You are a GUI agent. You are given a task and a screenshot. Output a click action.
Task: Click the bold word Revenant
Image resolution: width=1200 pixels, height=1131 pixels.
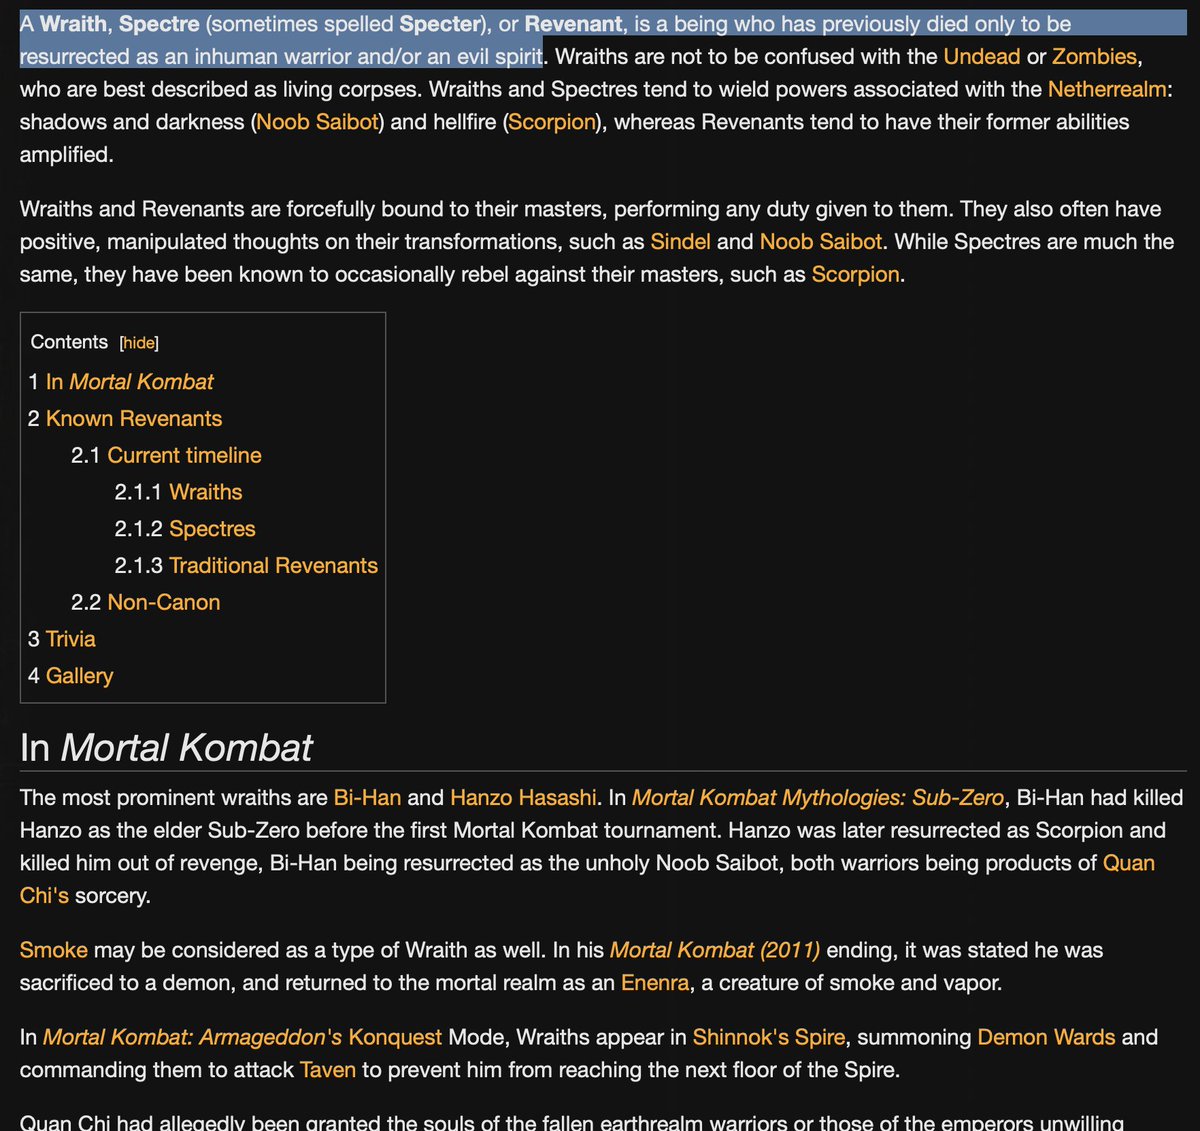573,24
